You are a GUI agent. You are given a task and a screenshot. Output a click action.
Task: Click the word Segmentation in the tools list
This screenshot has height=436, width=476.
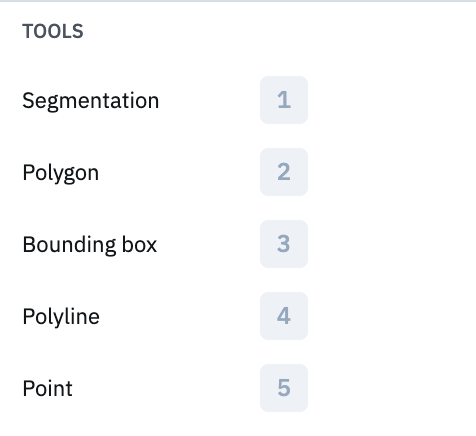(91, 101)
